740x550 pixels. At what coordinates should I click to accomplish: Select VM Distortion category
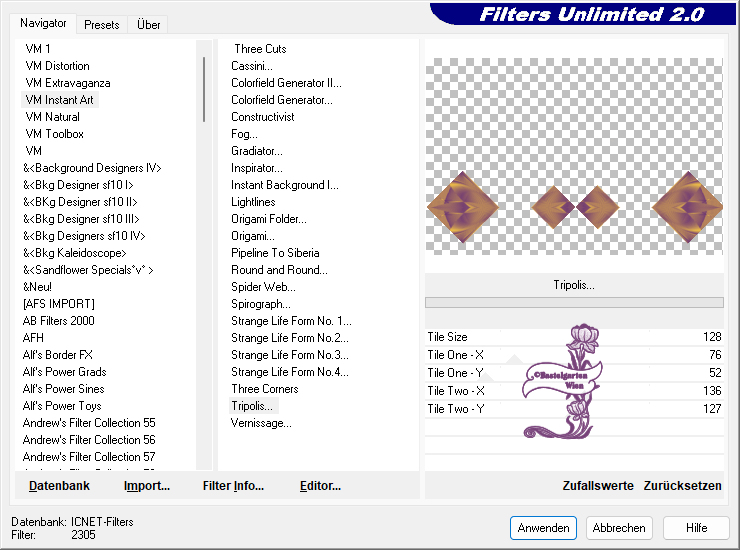coord(57,66)
